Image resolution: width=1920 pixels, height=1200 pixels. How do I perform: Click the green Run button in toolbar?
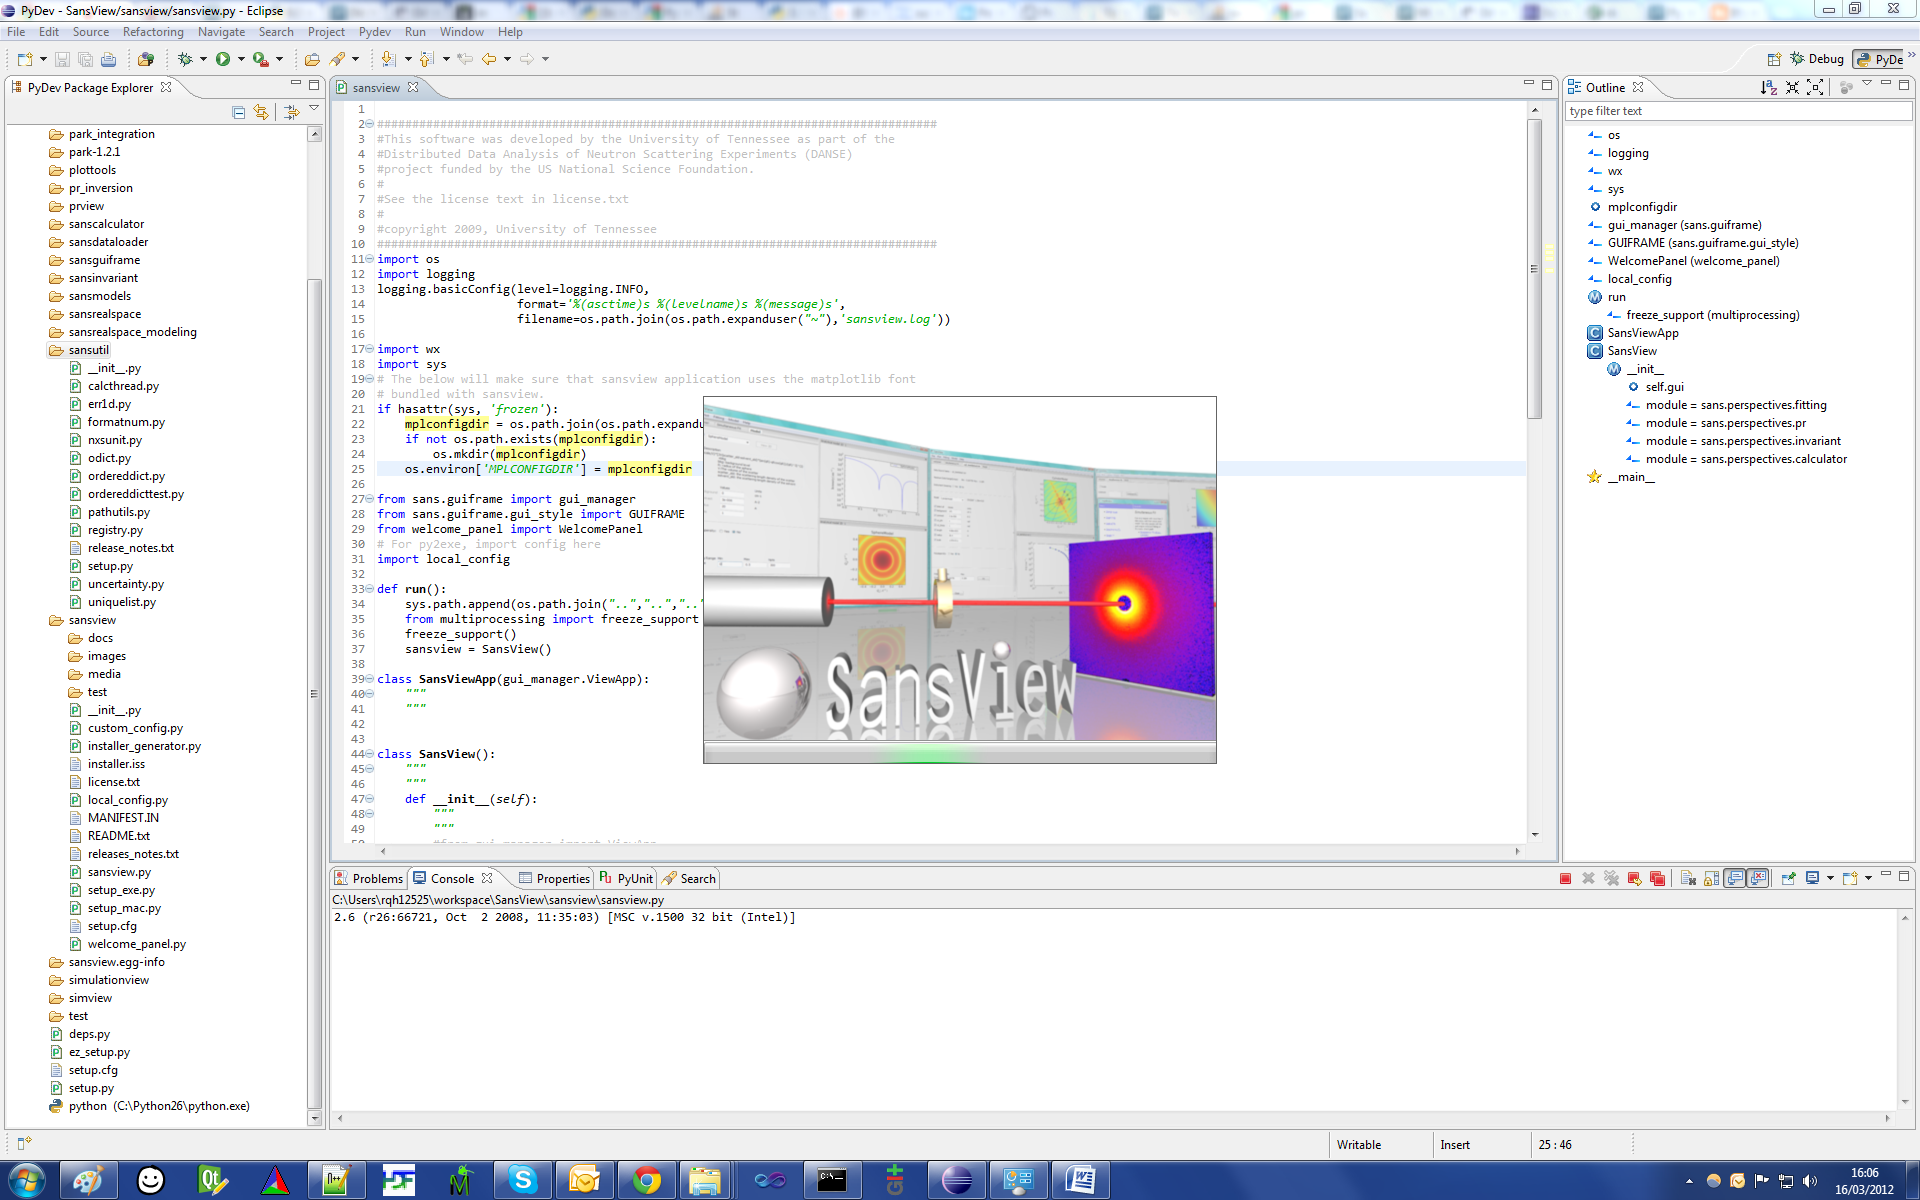tap(223, 59)
